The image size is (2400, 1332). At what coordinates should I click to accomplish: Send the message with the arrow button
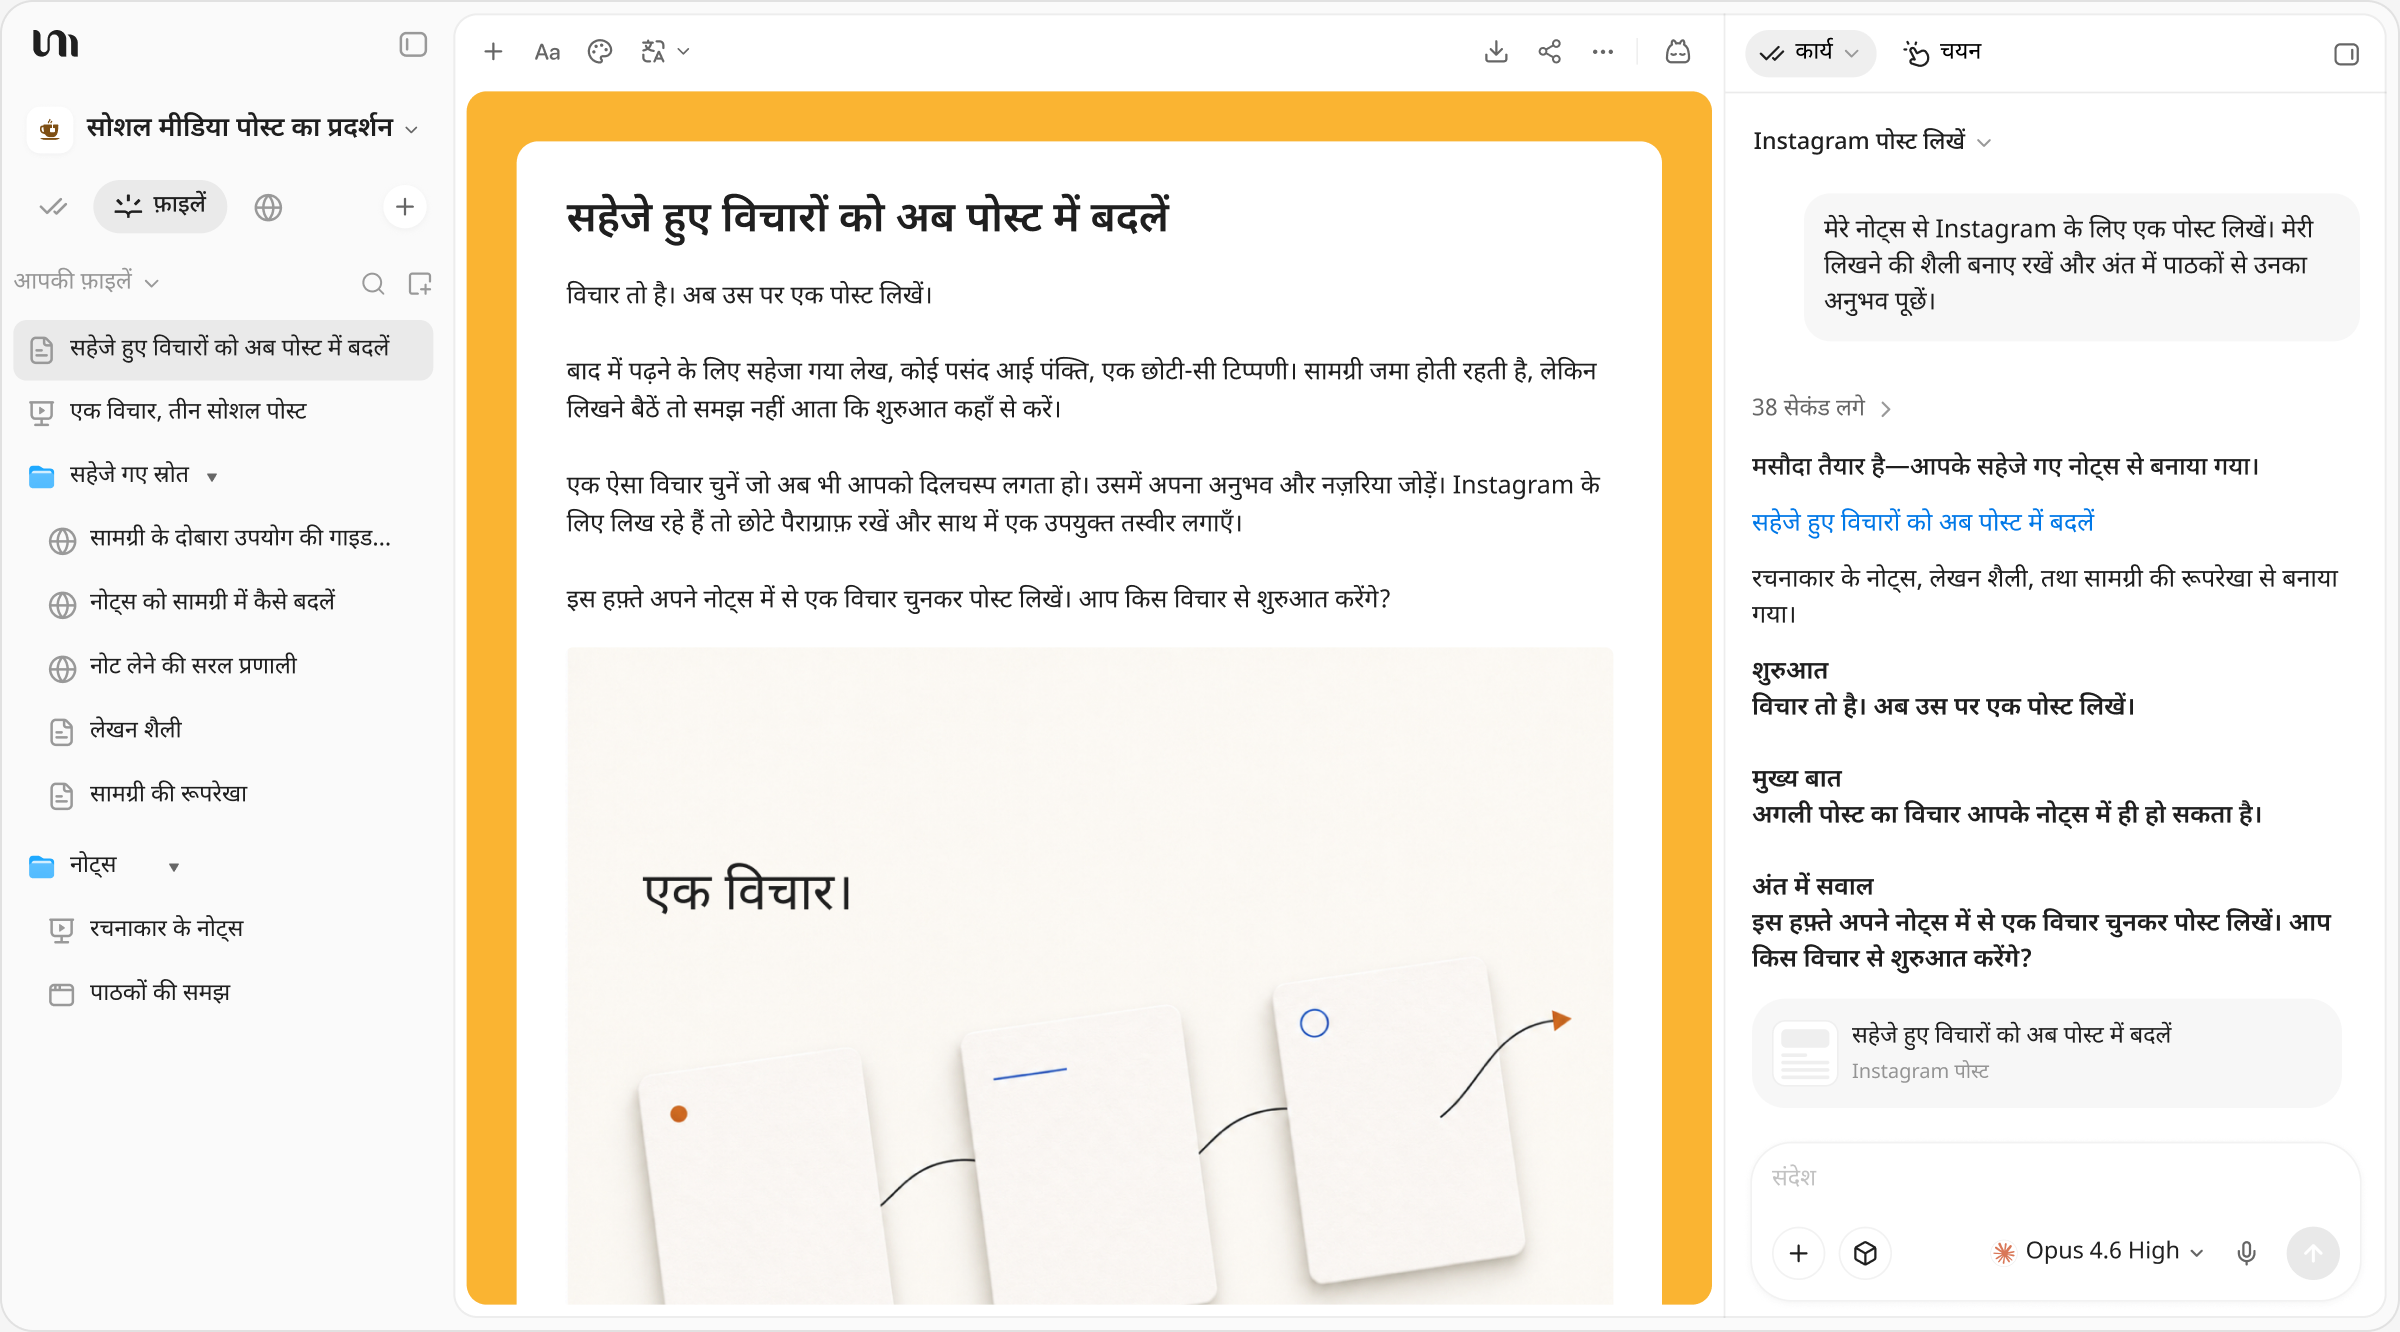coord(2313,1254)
